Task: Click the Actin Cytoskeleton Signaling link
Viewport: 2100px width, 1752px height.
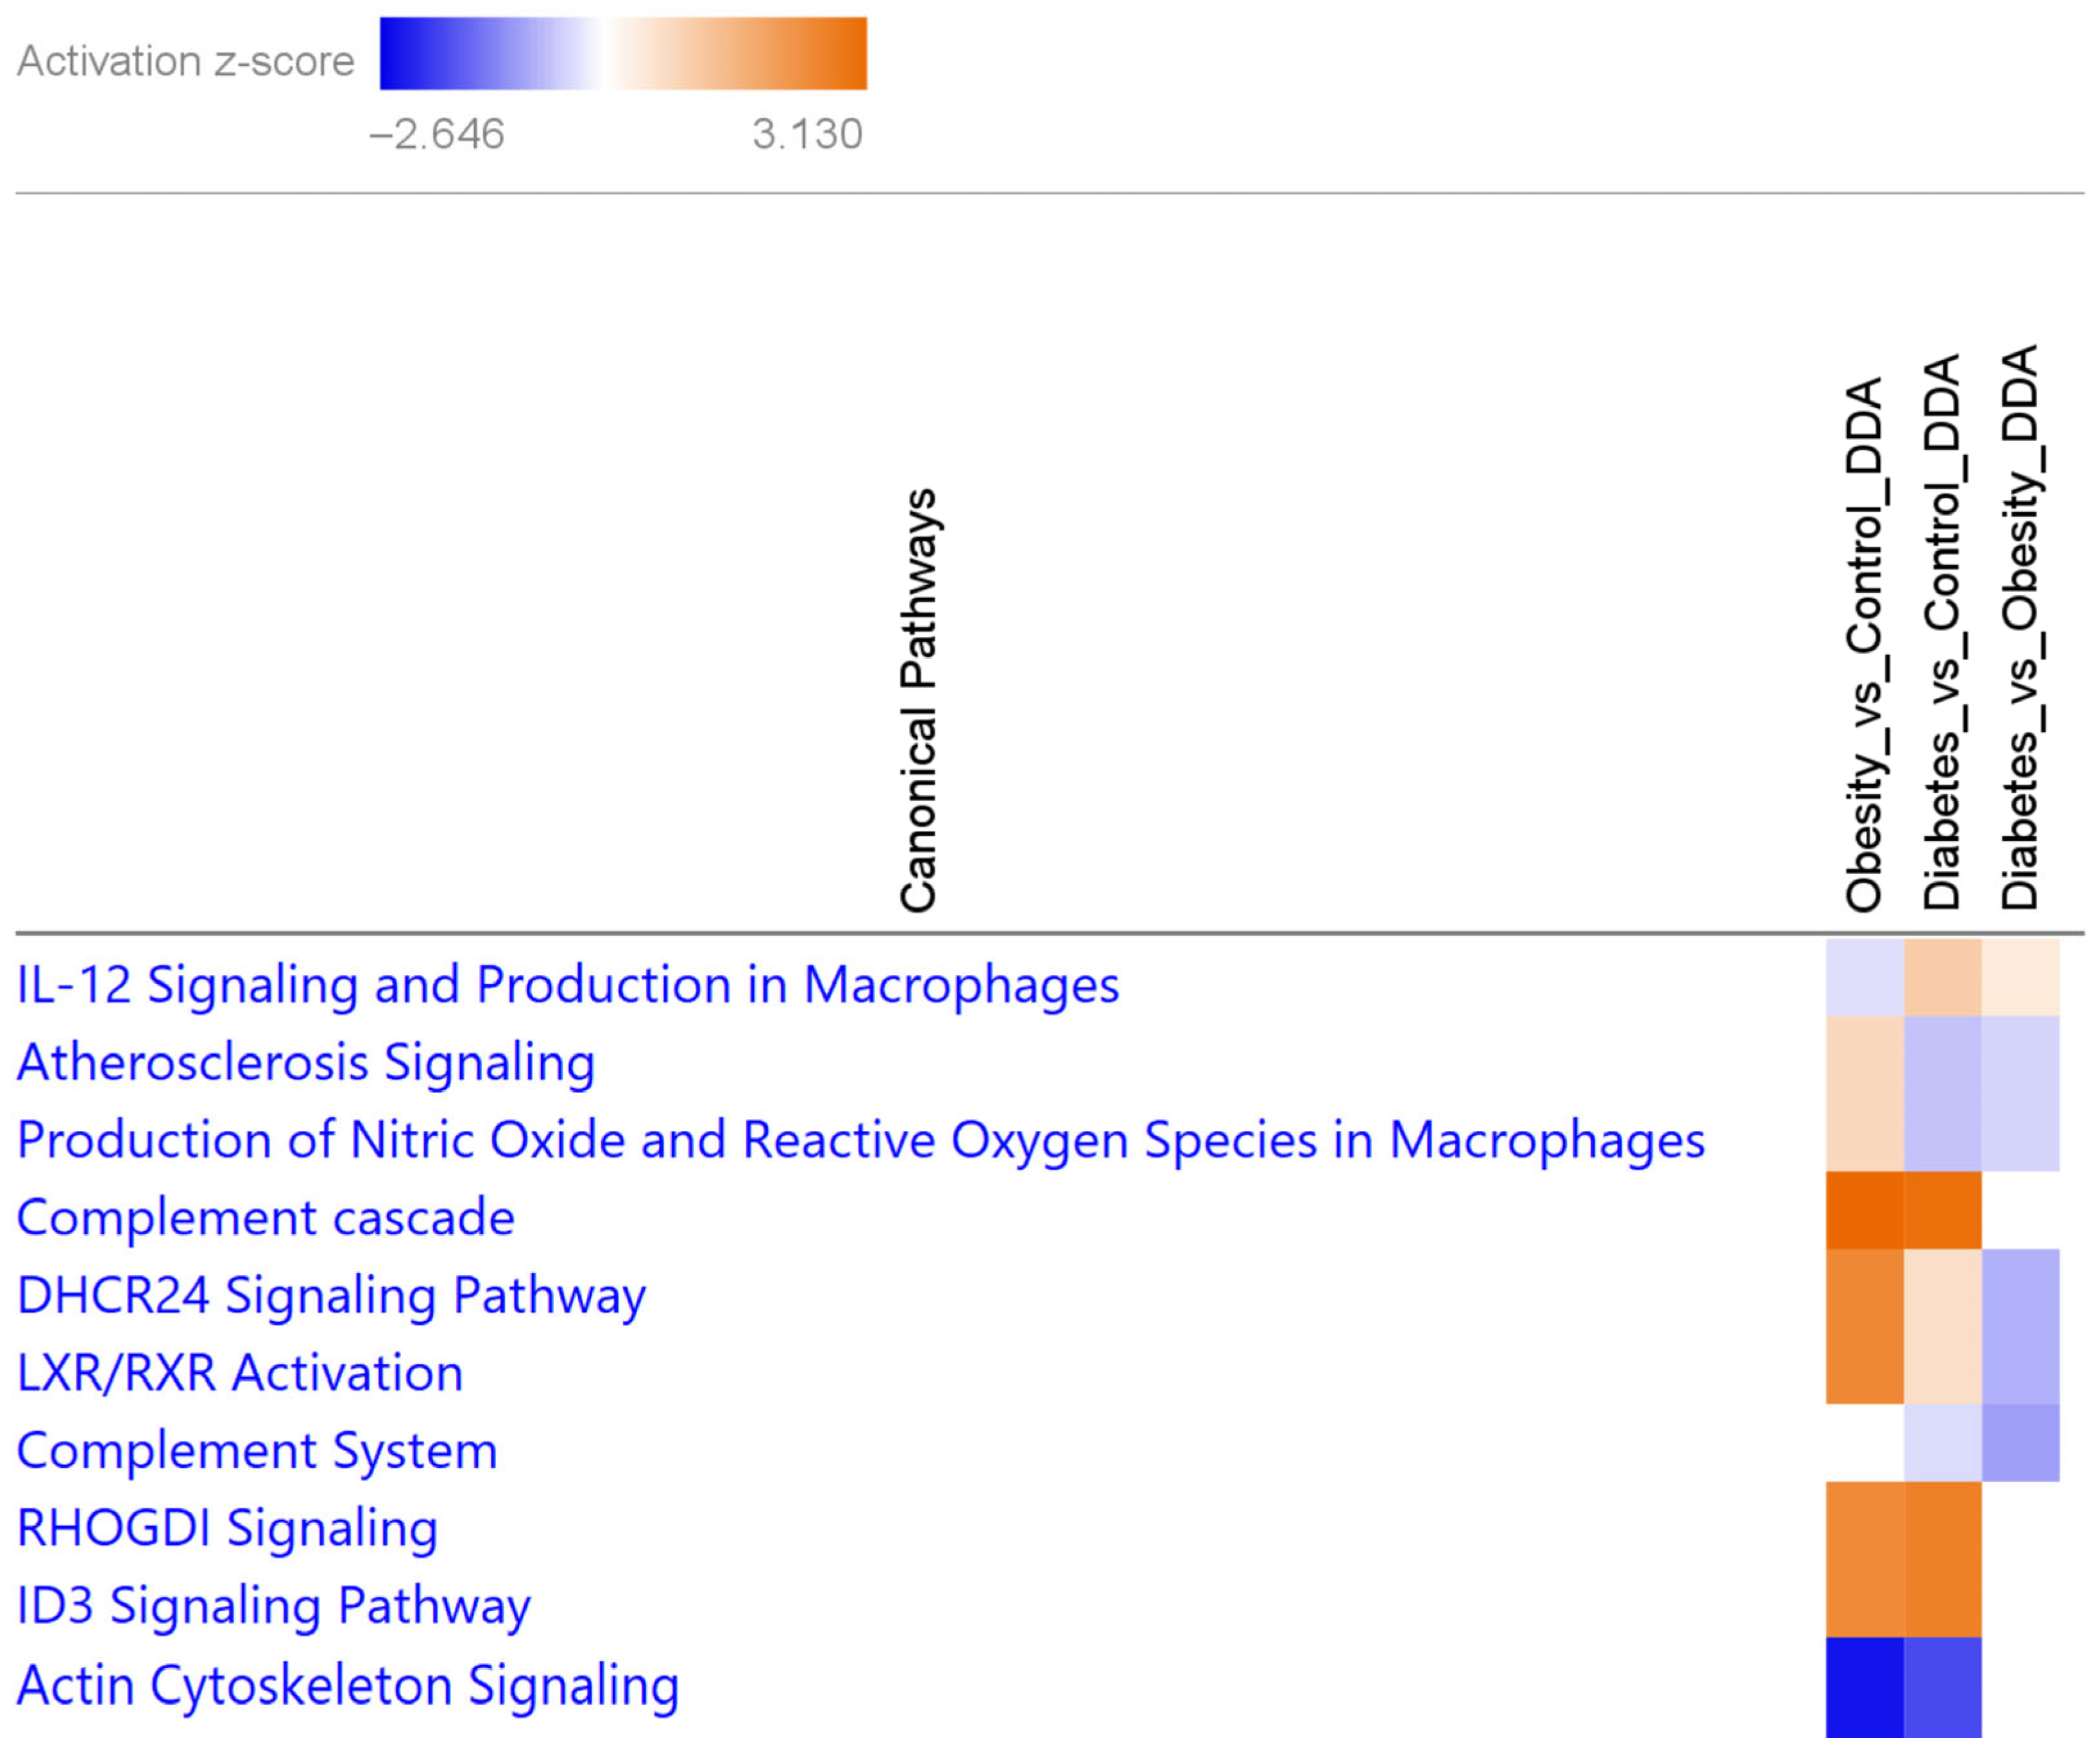Action: point(347,1686)
